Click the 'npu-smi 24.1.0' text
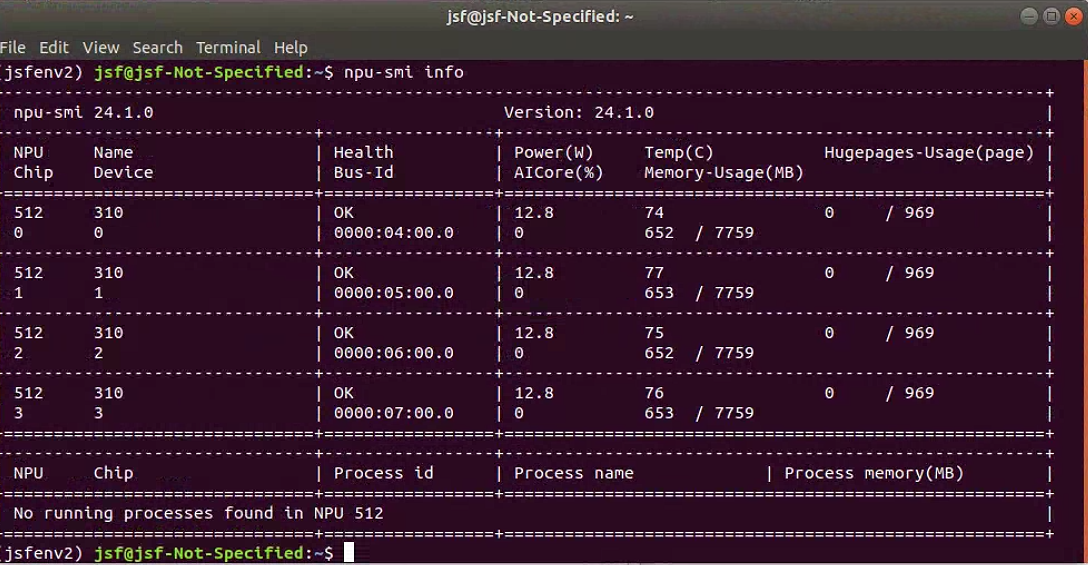Screen dimensions: 1088x565 (83, 112)
